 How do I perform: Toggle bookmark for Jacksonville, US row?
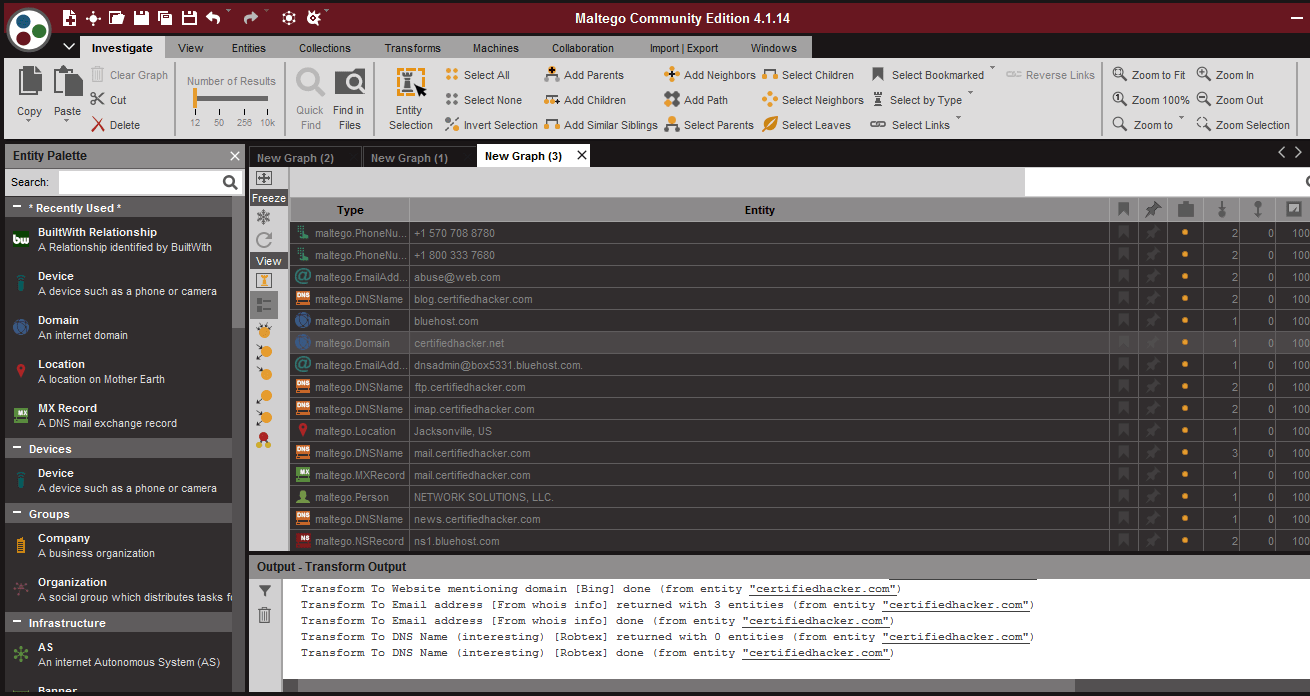(x=1124, y=431)
